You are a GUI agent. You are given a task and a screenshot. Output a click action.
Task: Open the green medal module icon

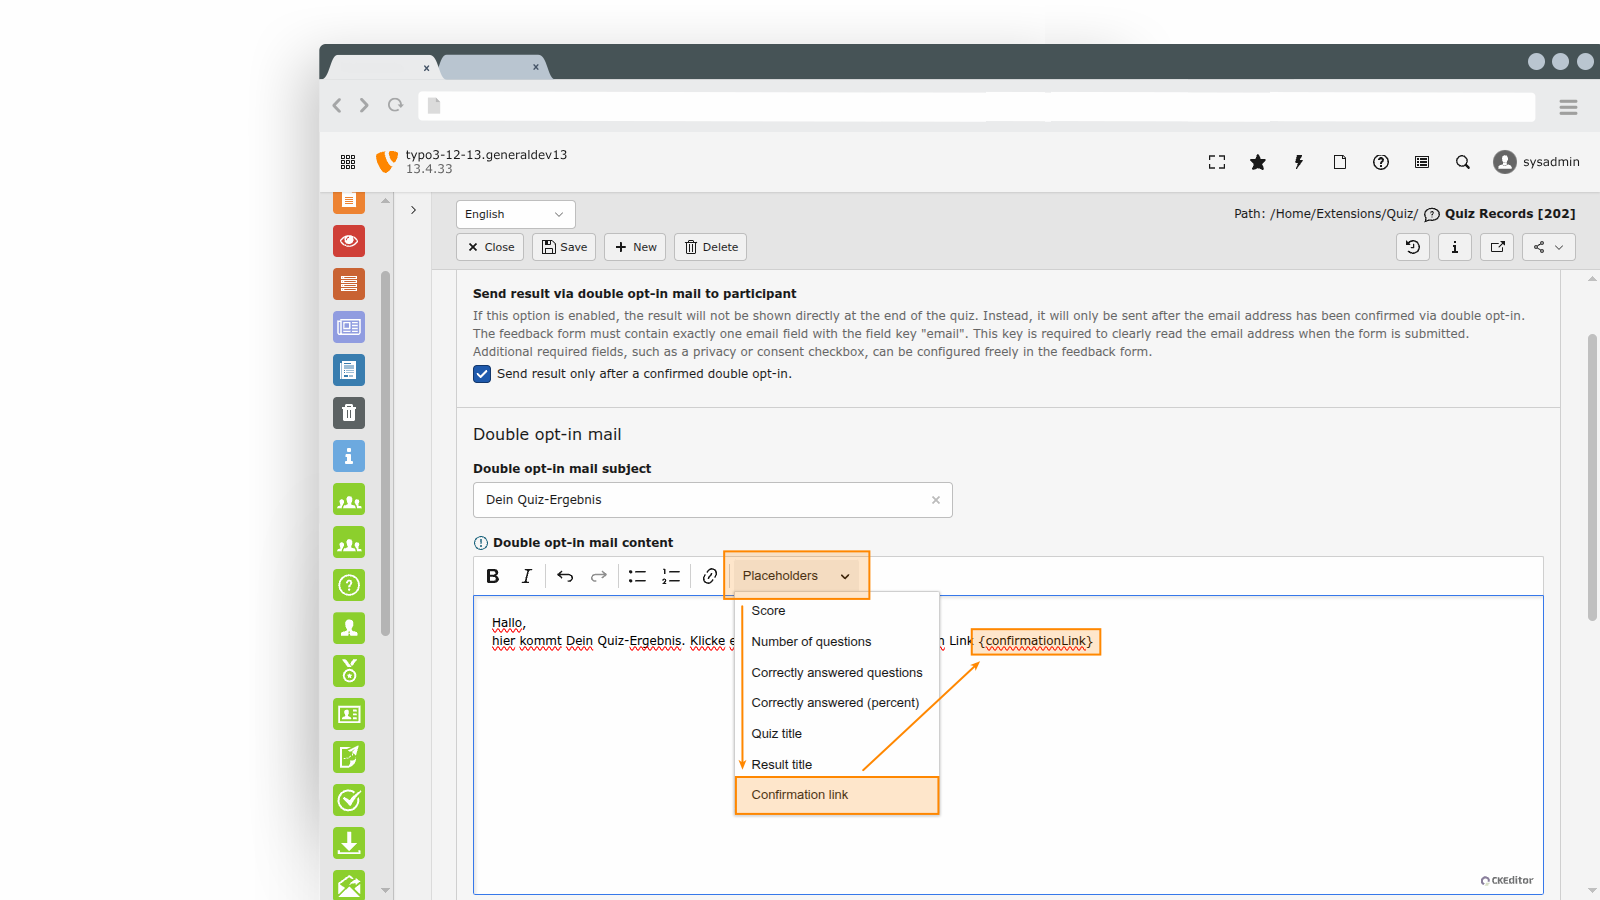pos(349,671)
